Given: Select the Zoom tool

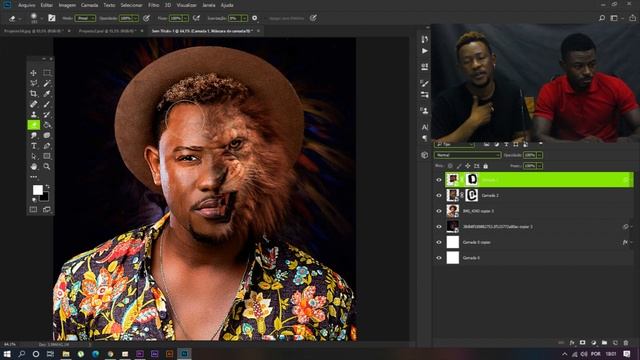Looking at the screenshot, I should 47,167.
